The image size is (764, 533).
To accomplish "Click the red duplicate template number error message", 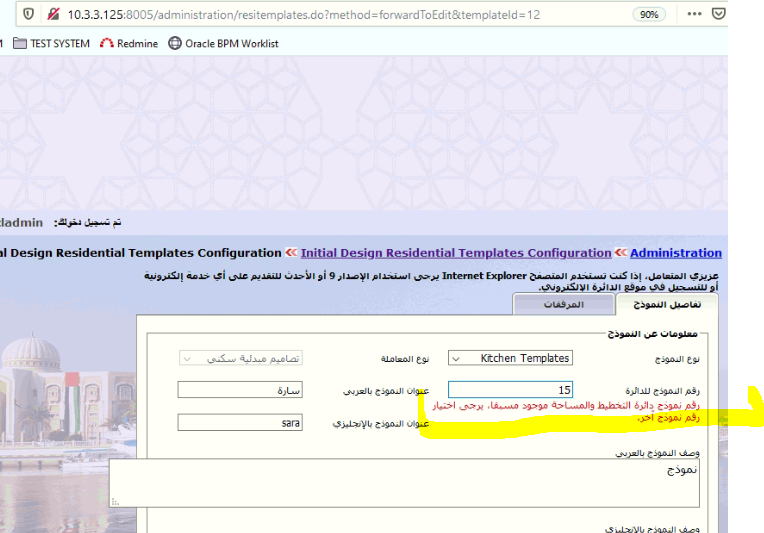I will click(566, 411).
